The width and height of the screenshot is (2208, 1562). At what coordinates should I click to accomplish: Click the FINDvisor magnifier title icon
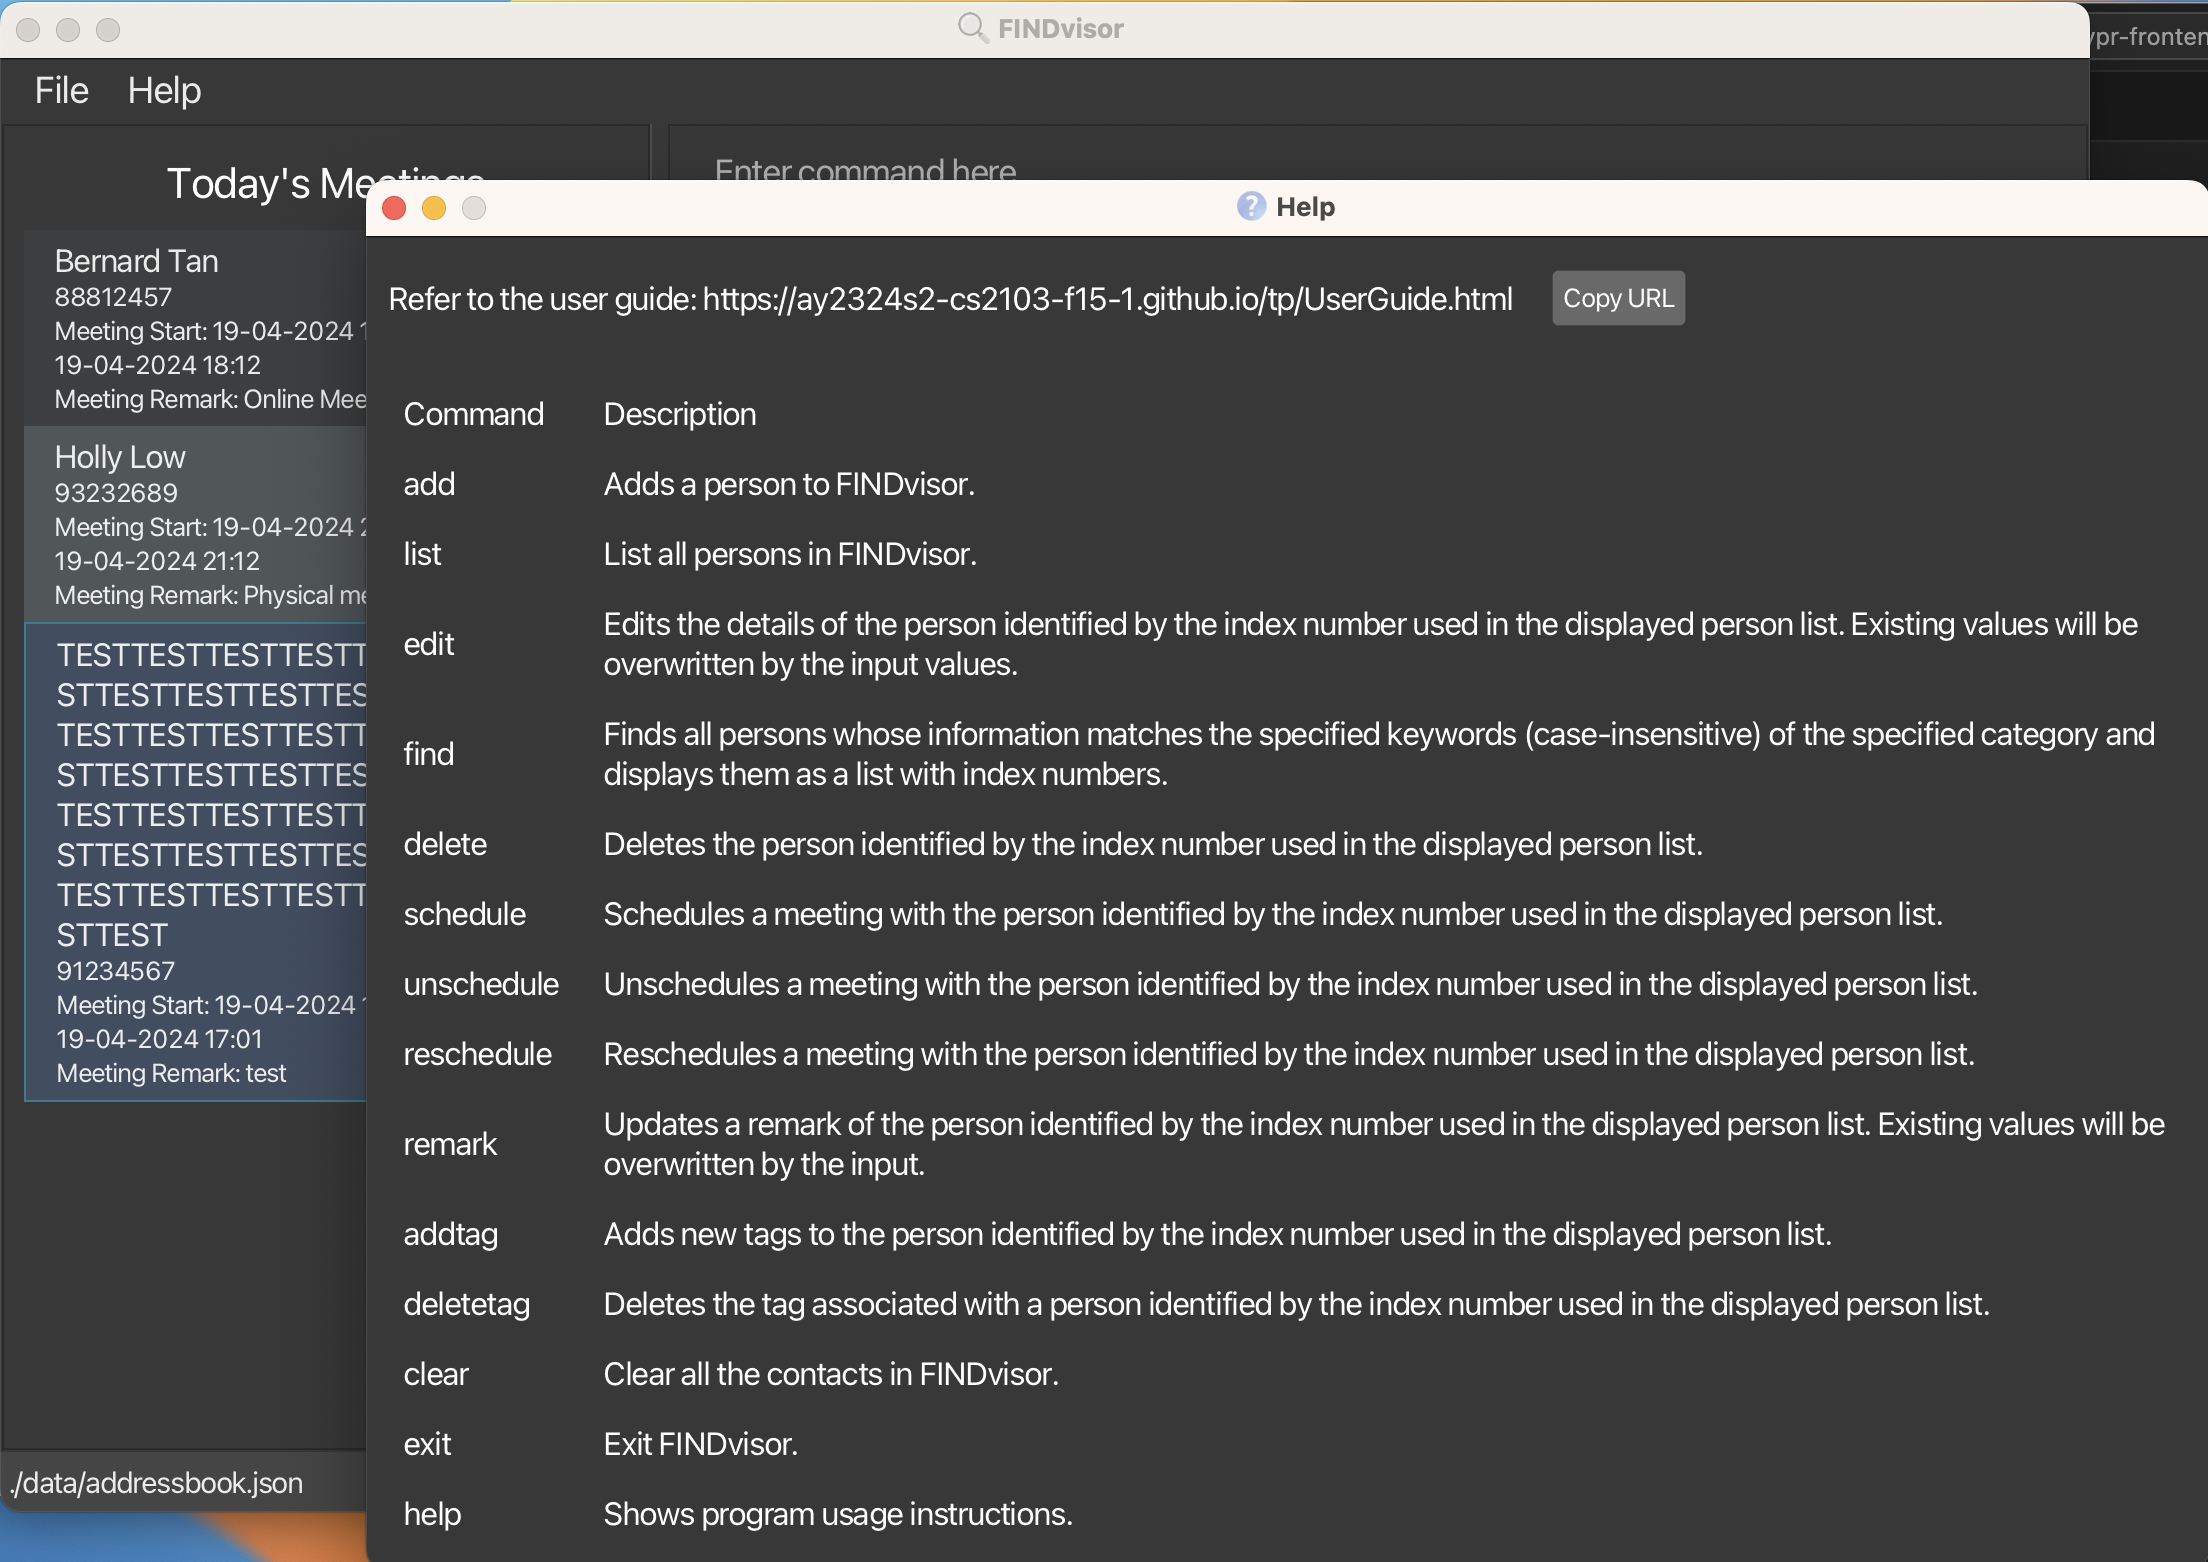(x=971, y=27)
